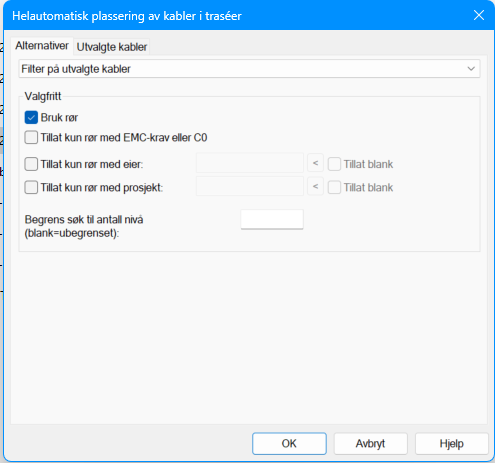495x463 pixels.
Task: Enable Tillat kun rør med EMC-krav eller C0
Action: click(31, 137)
